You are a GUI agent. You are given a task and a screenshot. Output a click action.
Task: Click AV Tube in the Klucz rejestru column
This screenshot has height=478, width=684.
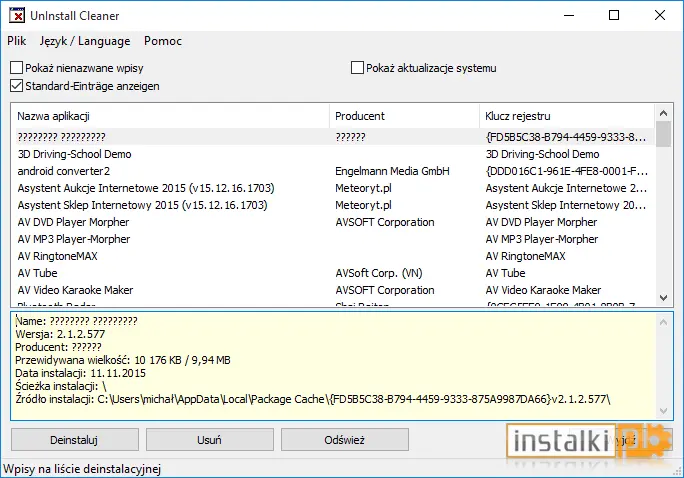coord(506,273)
